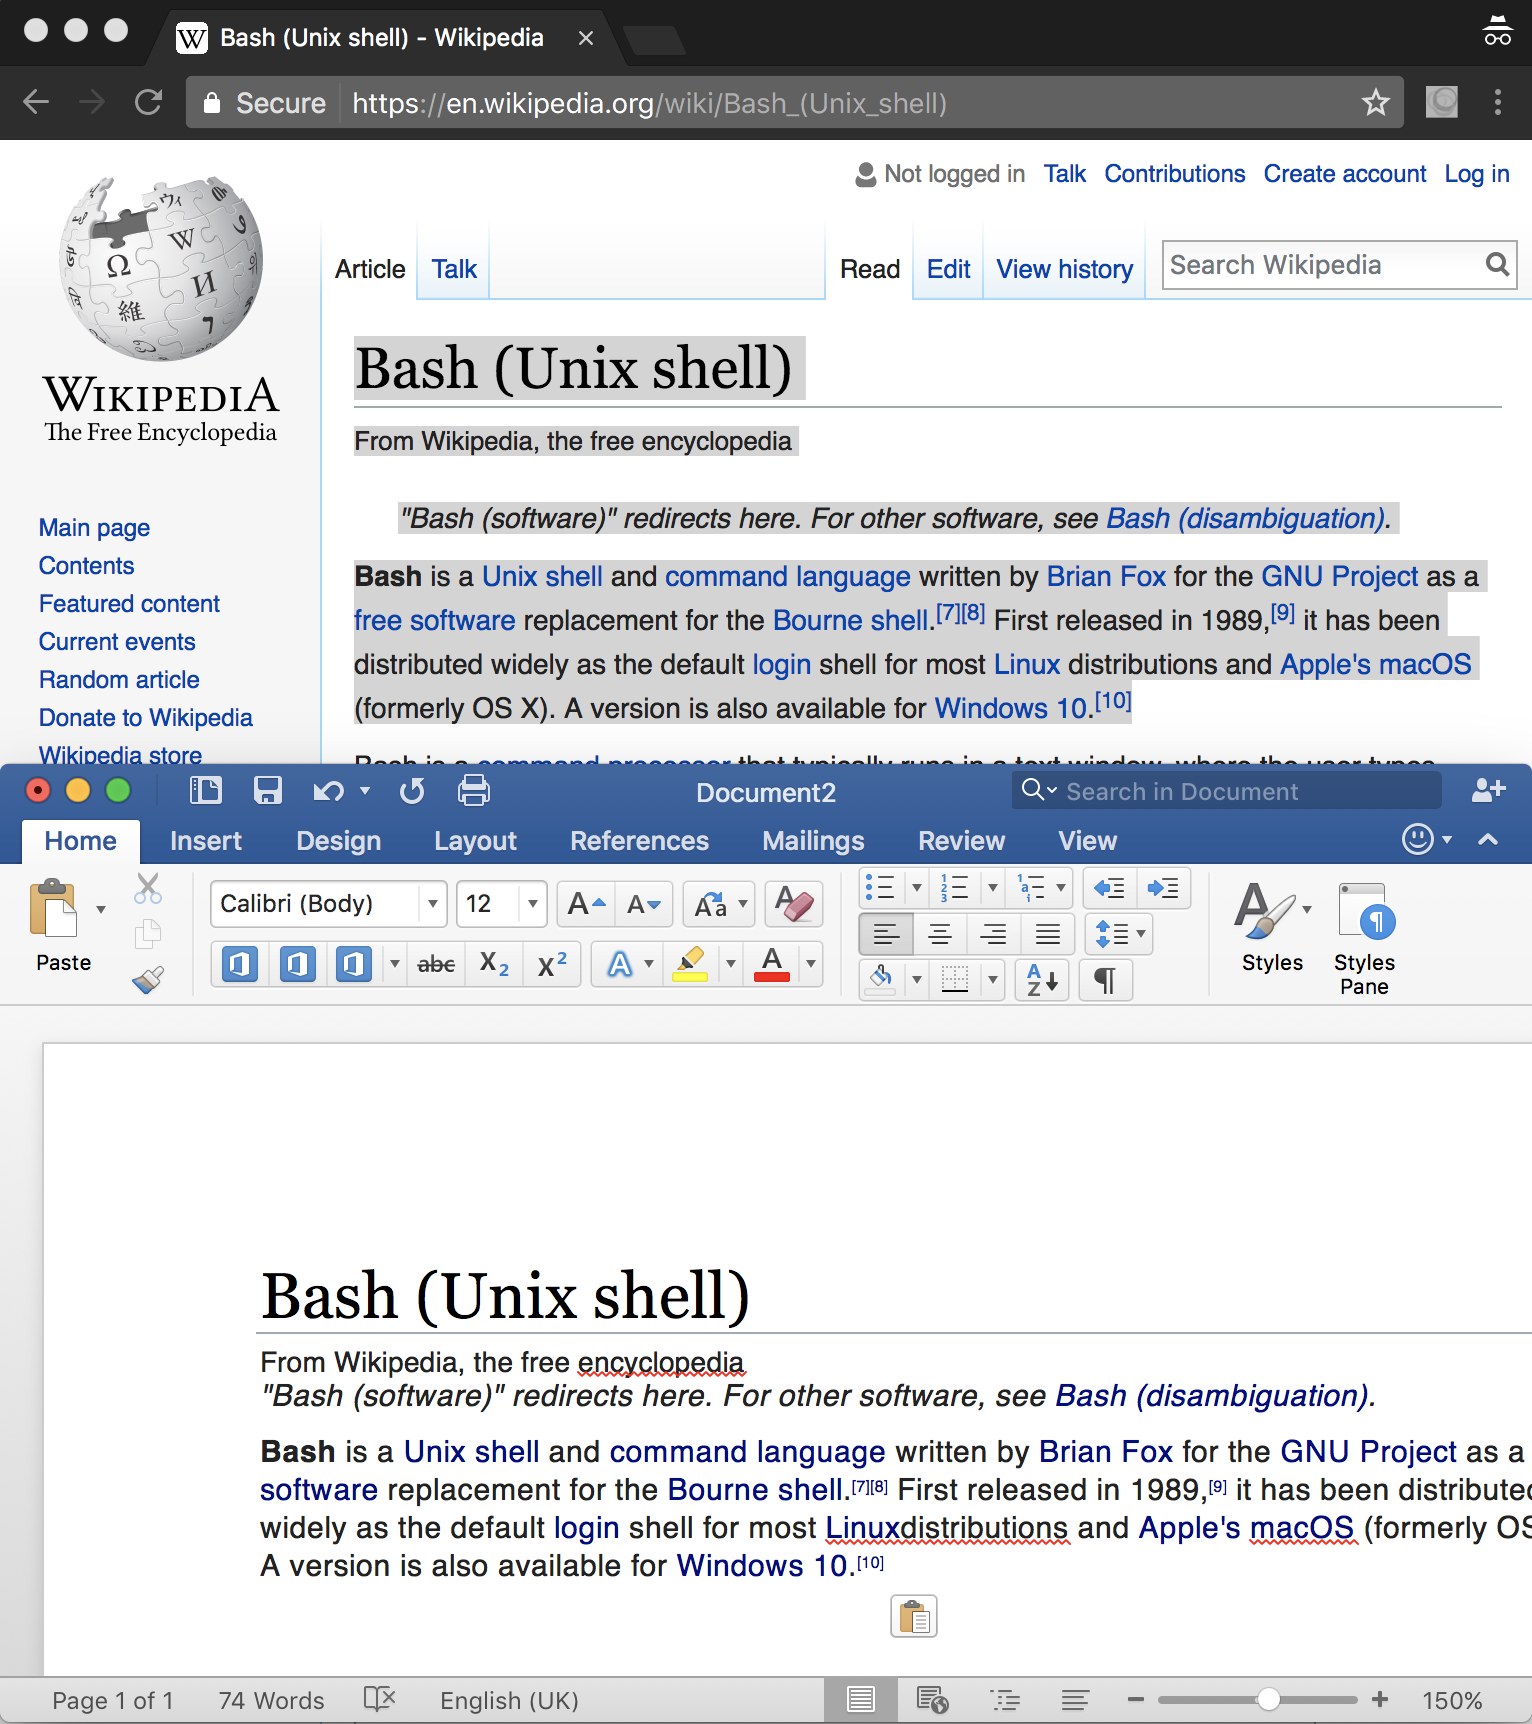Viewport: 1532px width, 1724px height.
Task: Justify the paragraph text
Action: [x=1048, y=934]
